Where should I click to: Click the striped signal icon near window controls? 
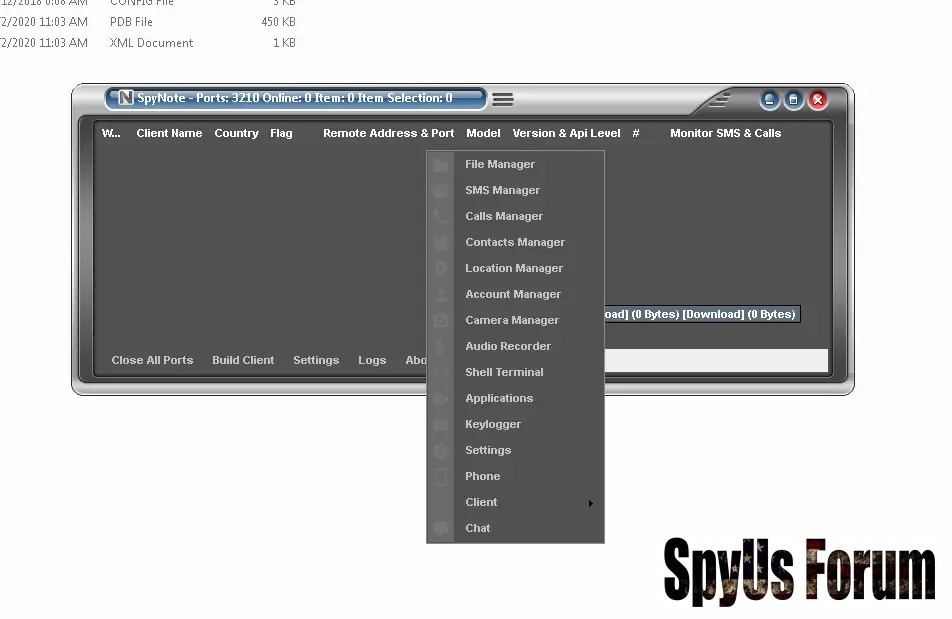click(719, 100)
